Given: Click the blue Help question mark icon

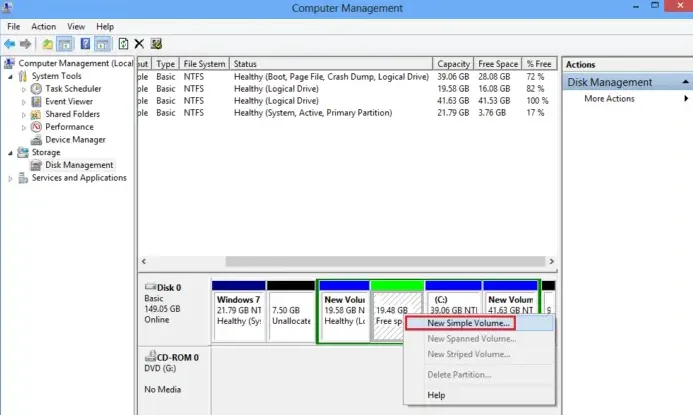Looking at the screenshot, I should pyautogui.click(x=86, y=44).
